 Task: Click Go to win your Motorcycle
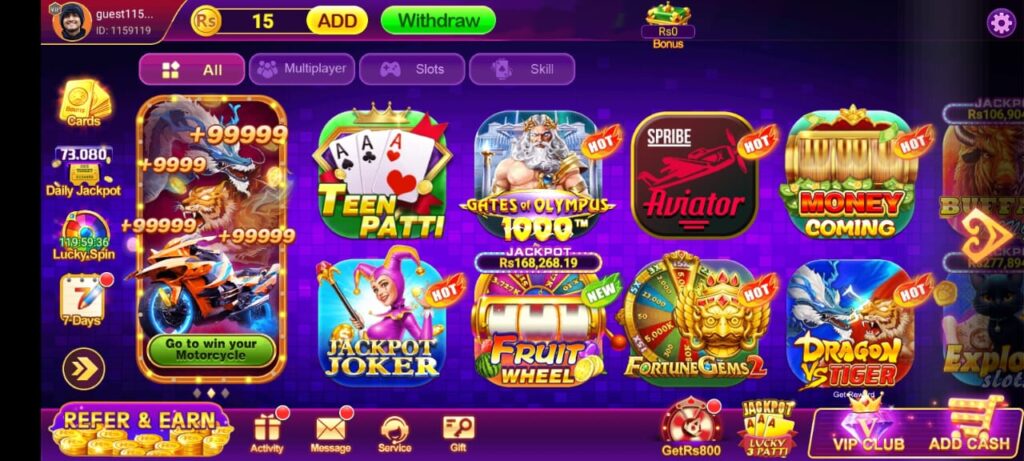211,351
